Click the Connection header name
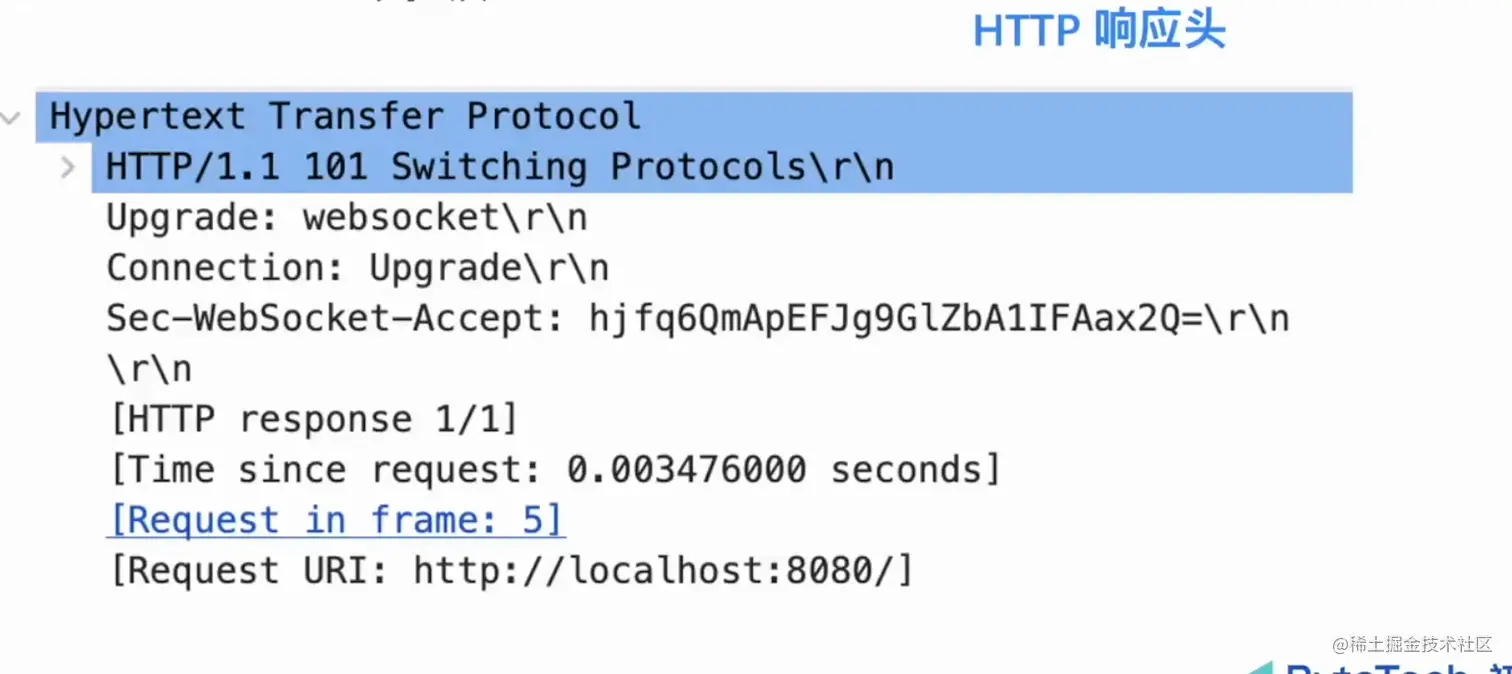1512x674 pixels. click(x=224, y=268)
